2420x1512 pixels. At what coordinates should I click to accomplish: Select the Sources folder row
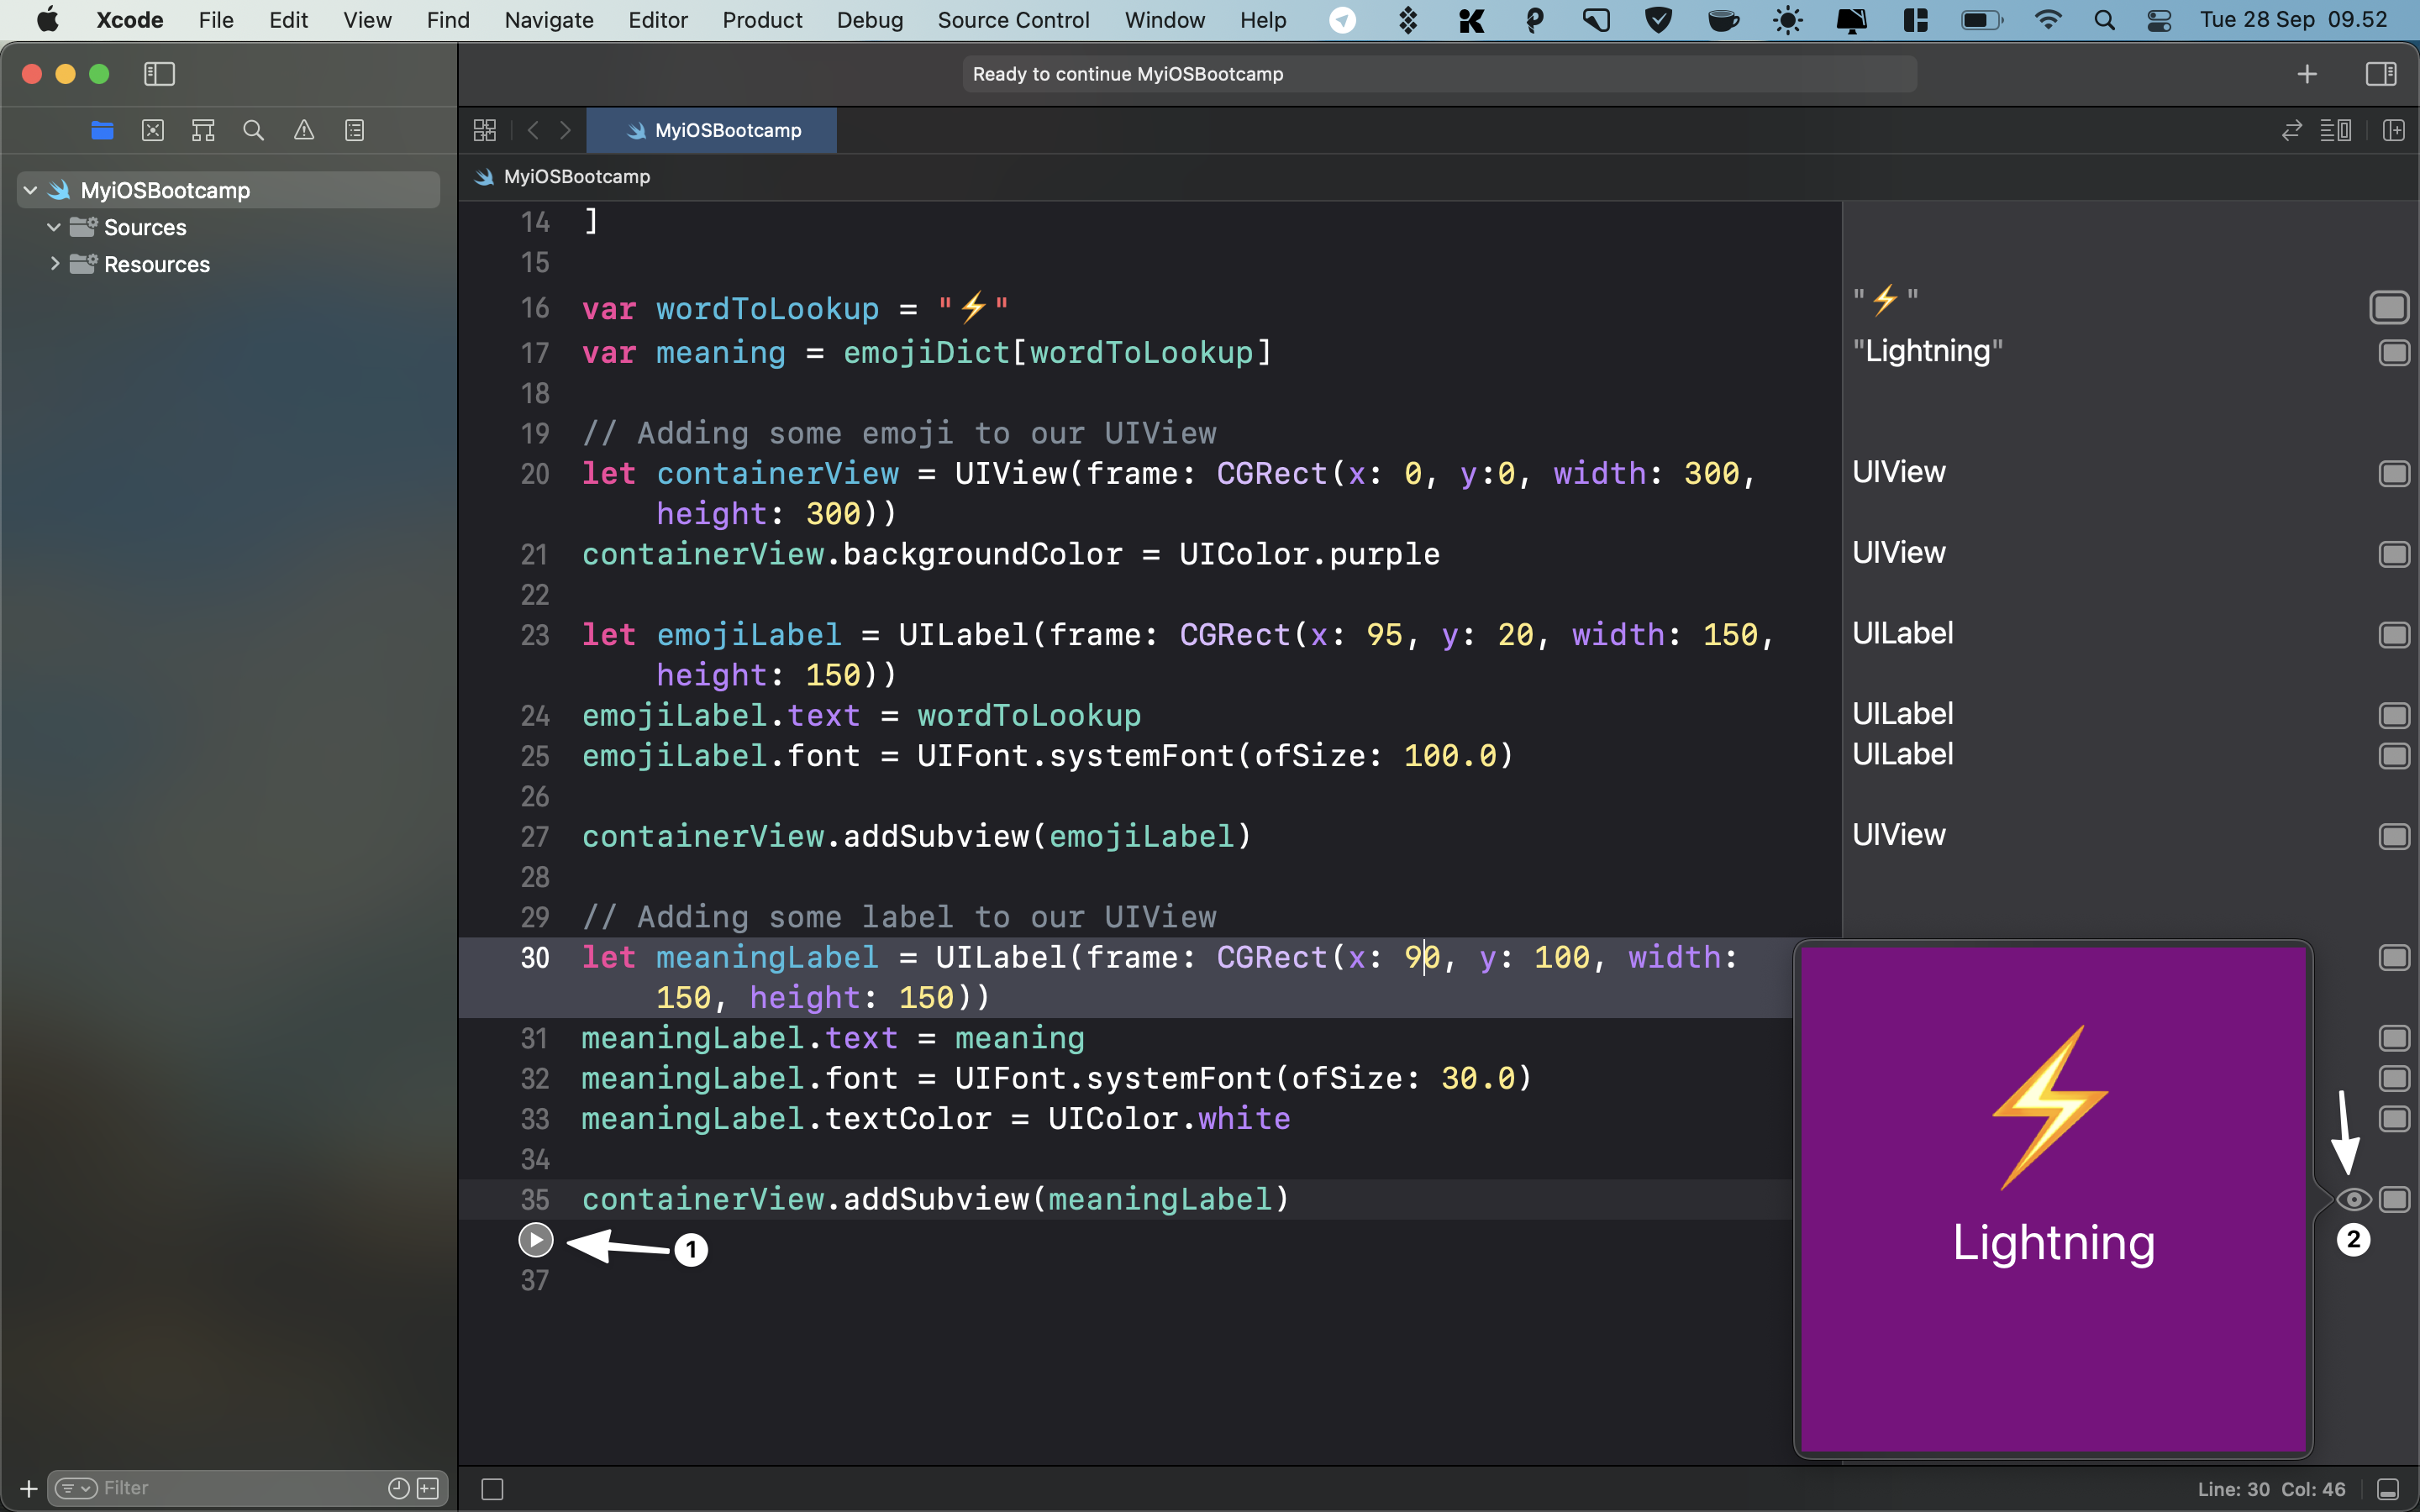pyautogui.click(x=228, y=227)
